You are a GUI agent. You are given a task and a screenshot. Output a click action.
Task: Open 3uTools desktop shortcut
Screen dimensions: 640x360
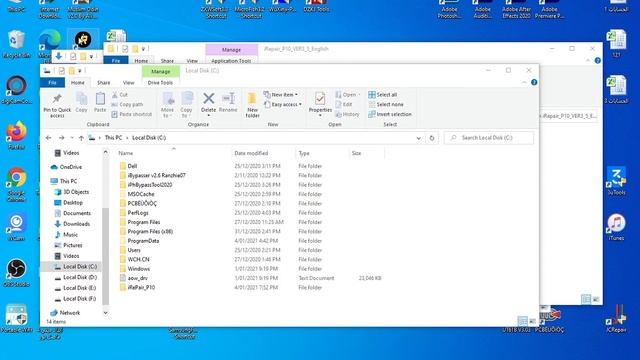pyautogui.click(x=616, y=181)
